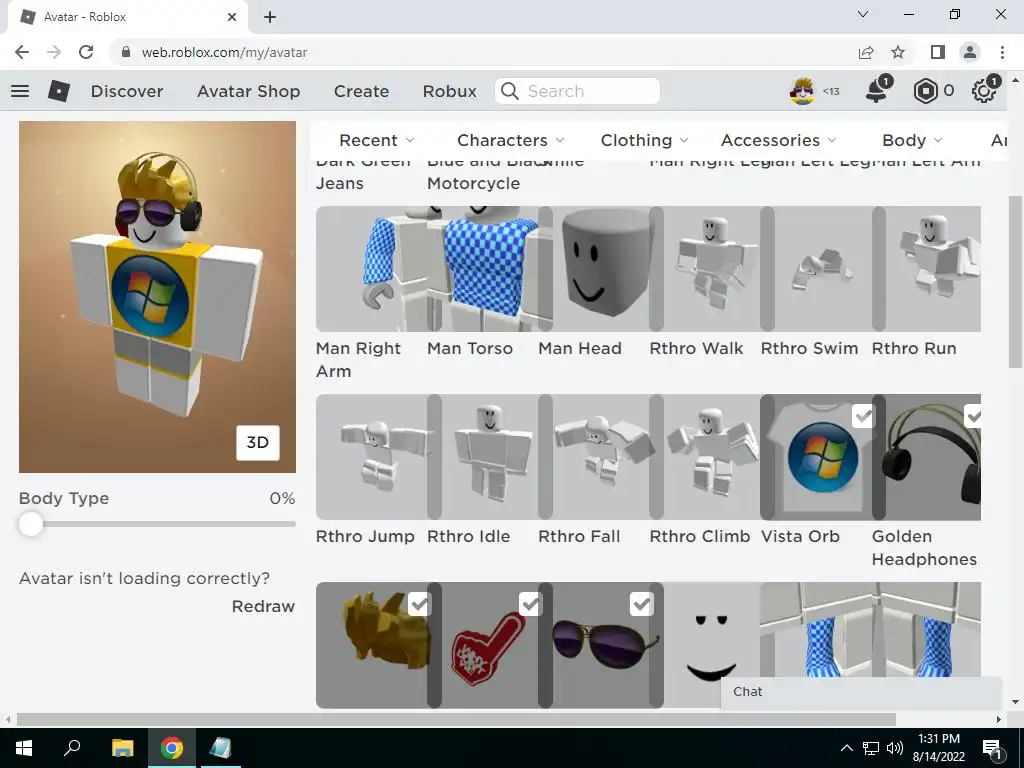Go back to previous page
1024x768 pixels.
[22, 52]
